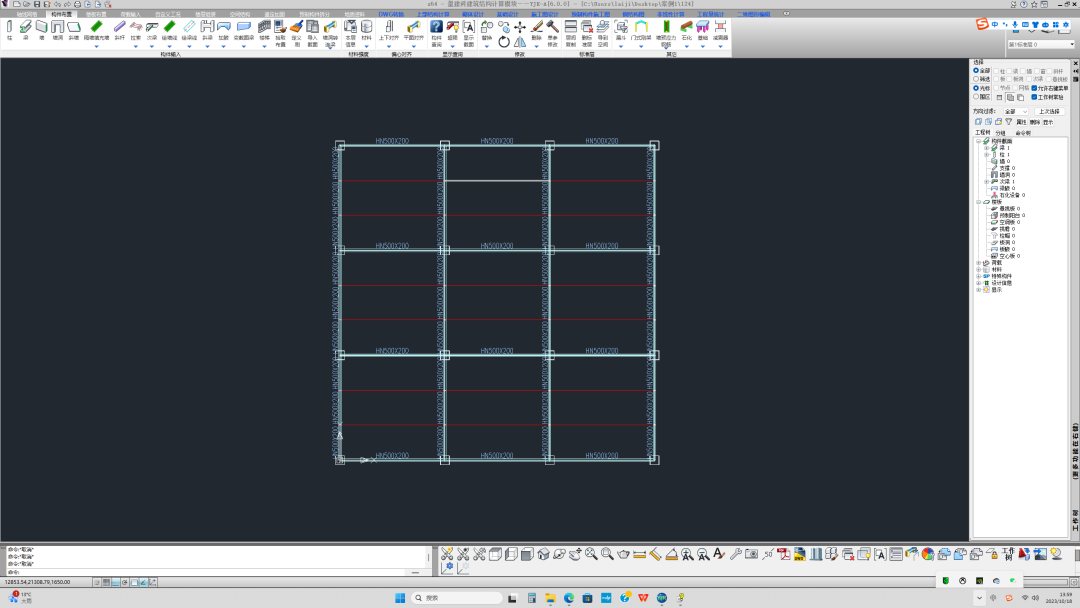Uncheck 工作树紧贴 checkbox
The image size is (1080, 608).
[1035, 97]
